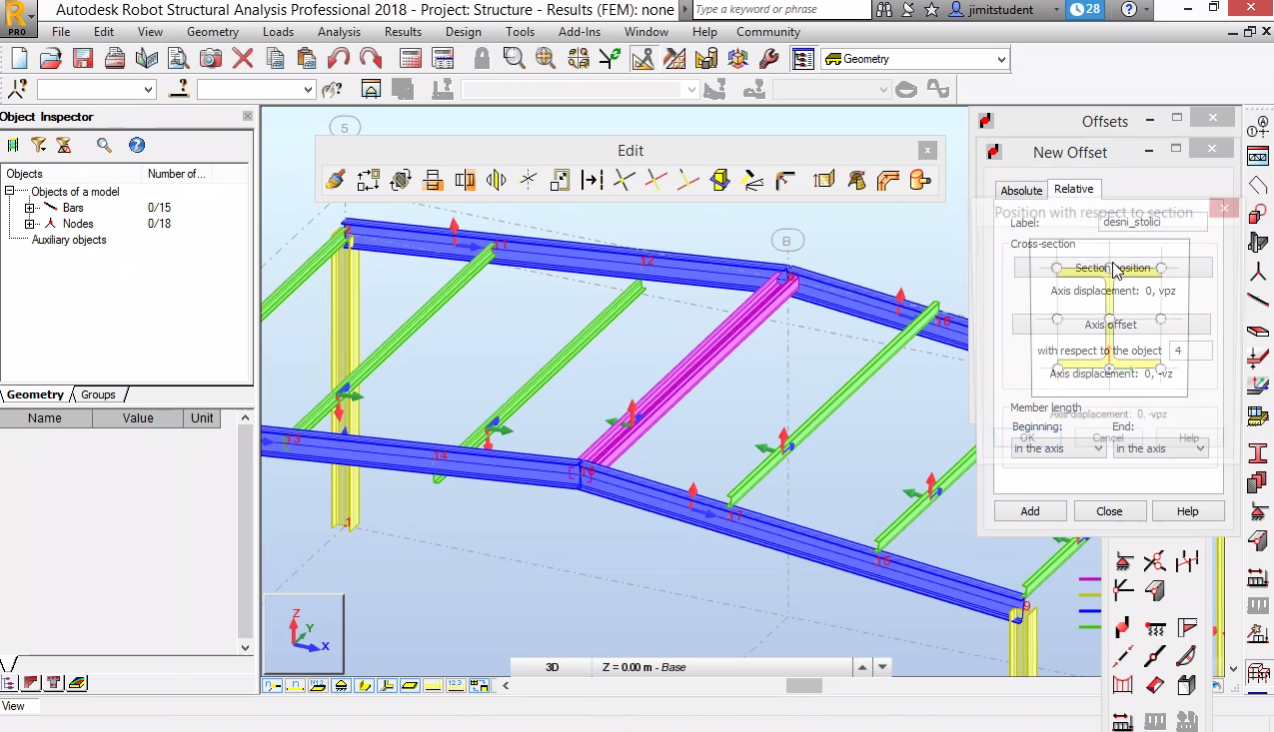Click the Name column header in properties table
This screenshot has width=1274, height=732.
click(x=45, y=418)
